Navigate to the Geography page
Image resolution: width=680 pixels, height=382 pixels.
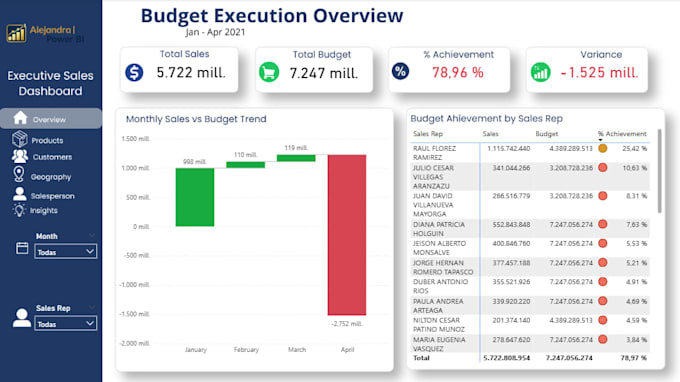pyautogui.click(x=51, y=177)
